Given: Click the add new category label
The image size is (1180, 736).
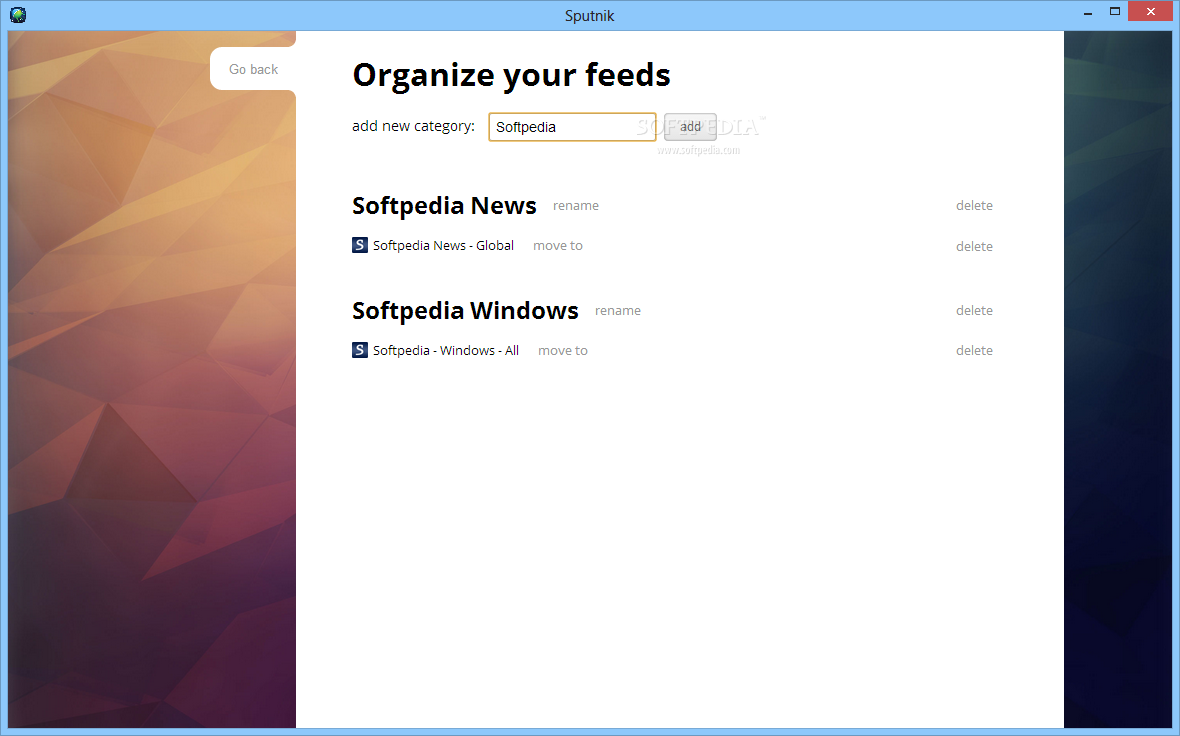Looking at the screenshot, I should click(413, 126).
